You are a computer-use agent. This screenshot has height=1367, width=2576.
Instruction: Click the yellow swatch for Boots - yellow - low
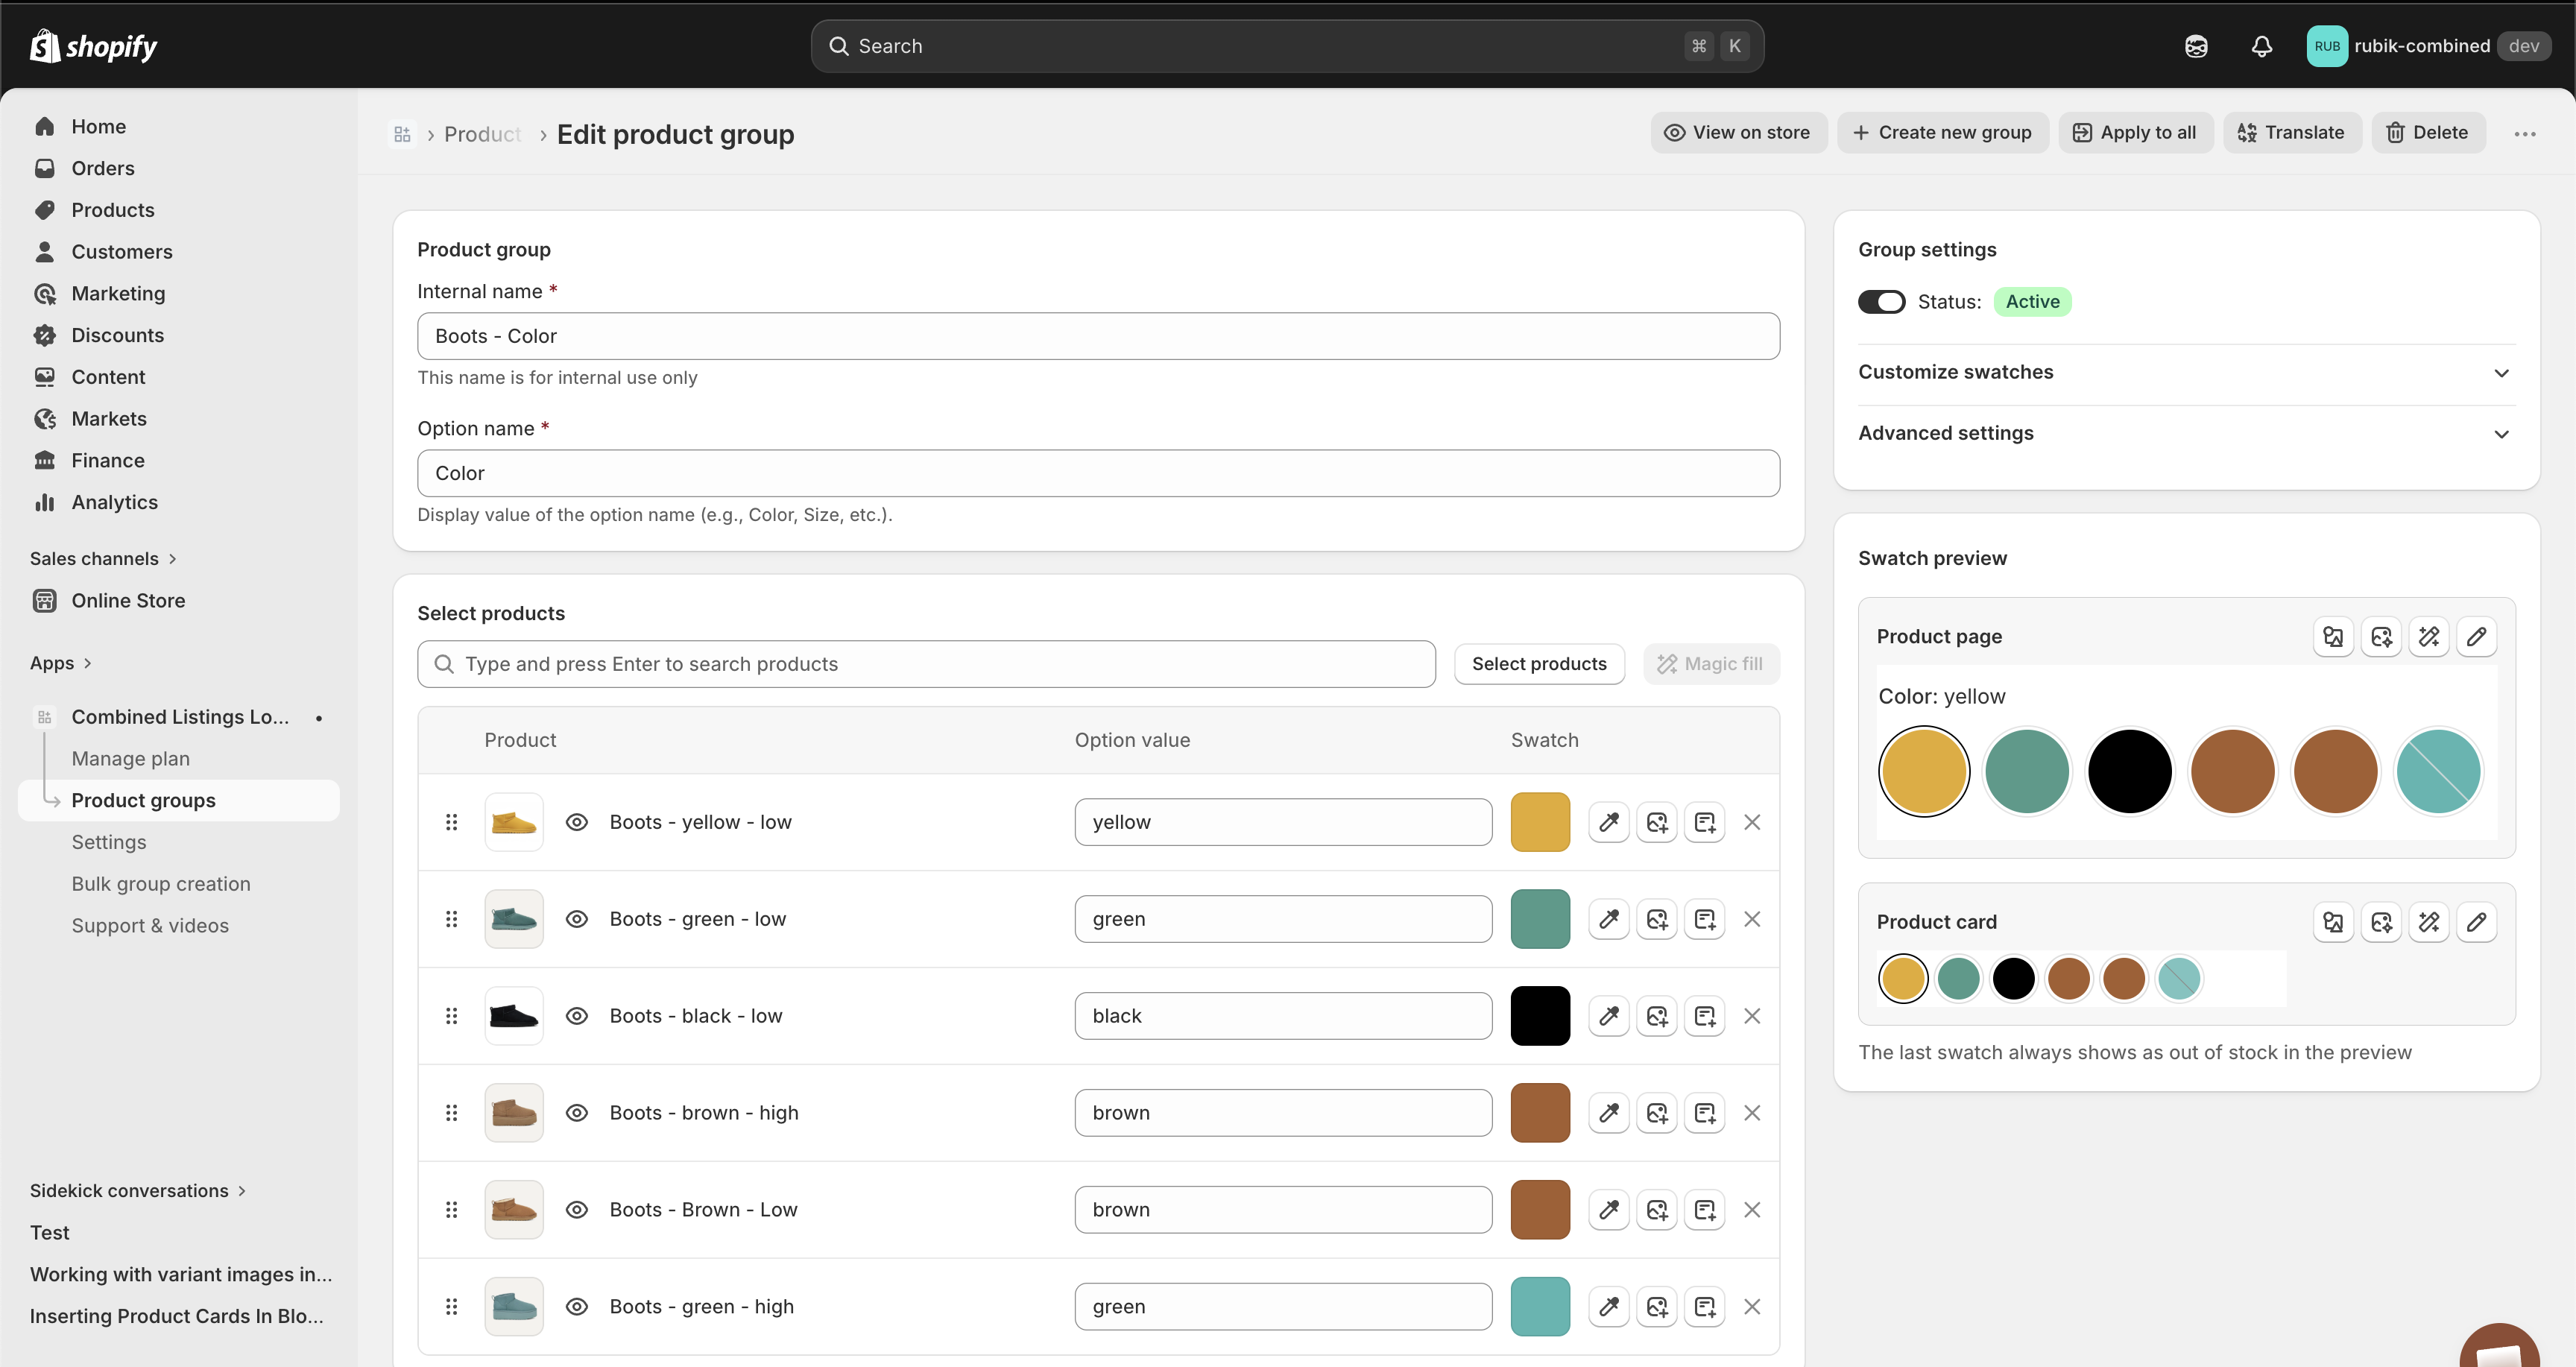(x=1540, y=821)
